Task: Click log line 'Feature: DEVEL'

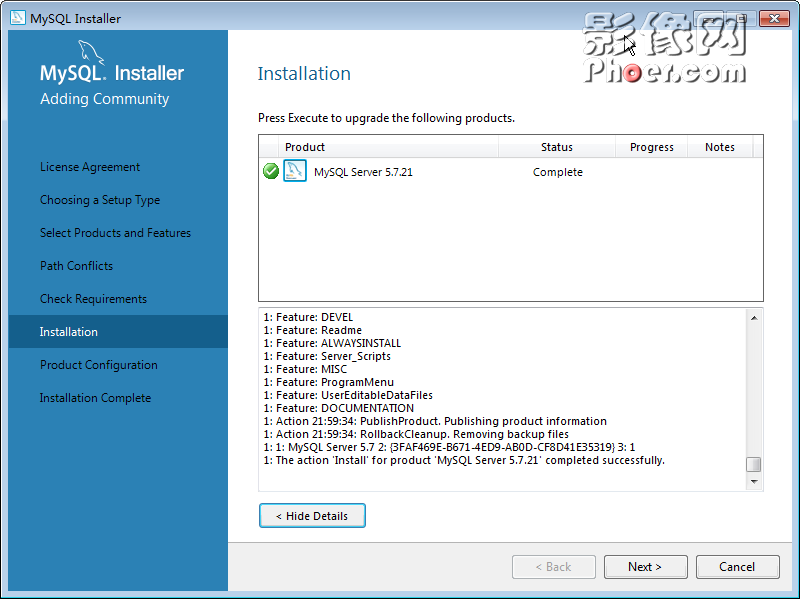Action: point(308,317)
